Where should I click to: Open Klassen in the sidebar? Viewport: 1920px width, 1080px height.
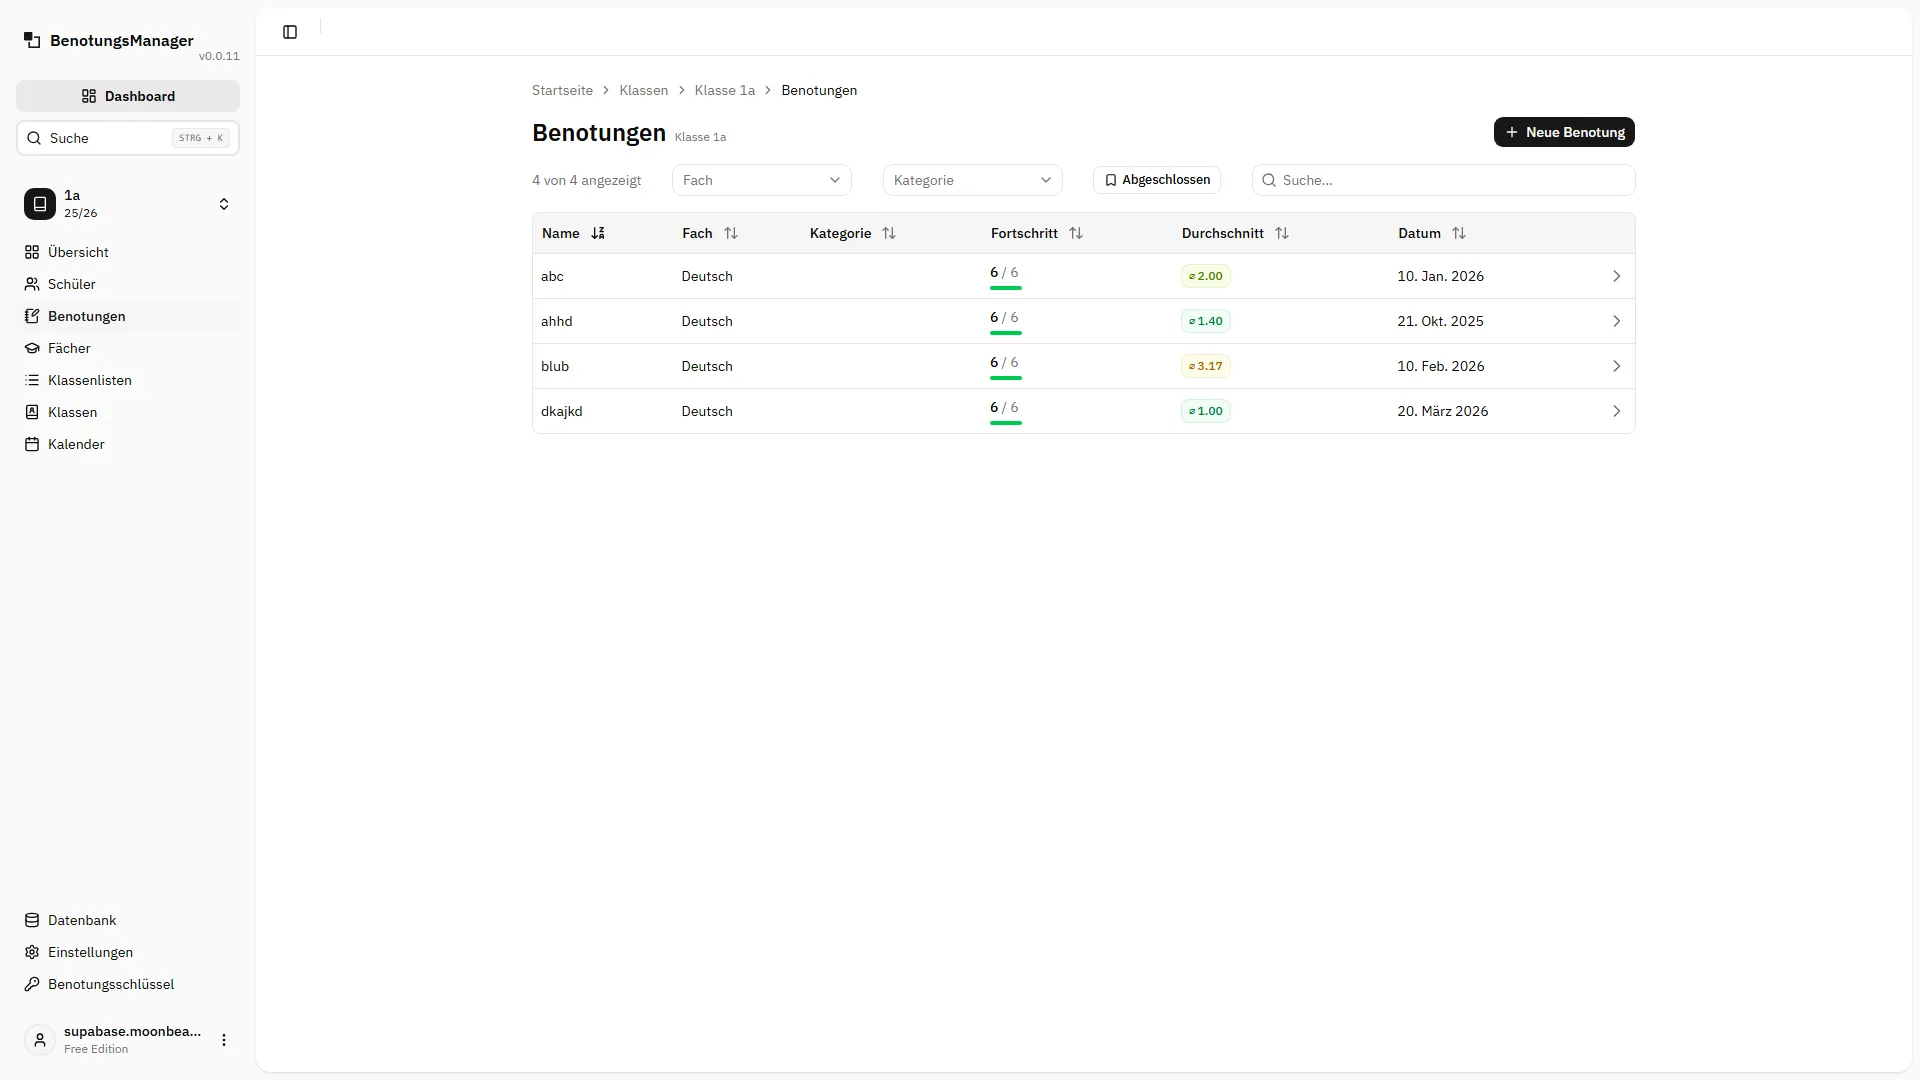[128, 412]
